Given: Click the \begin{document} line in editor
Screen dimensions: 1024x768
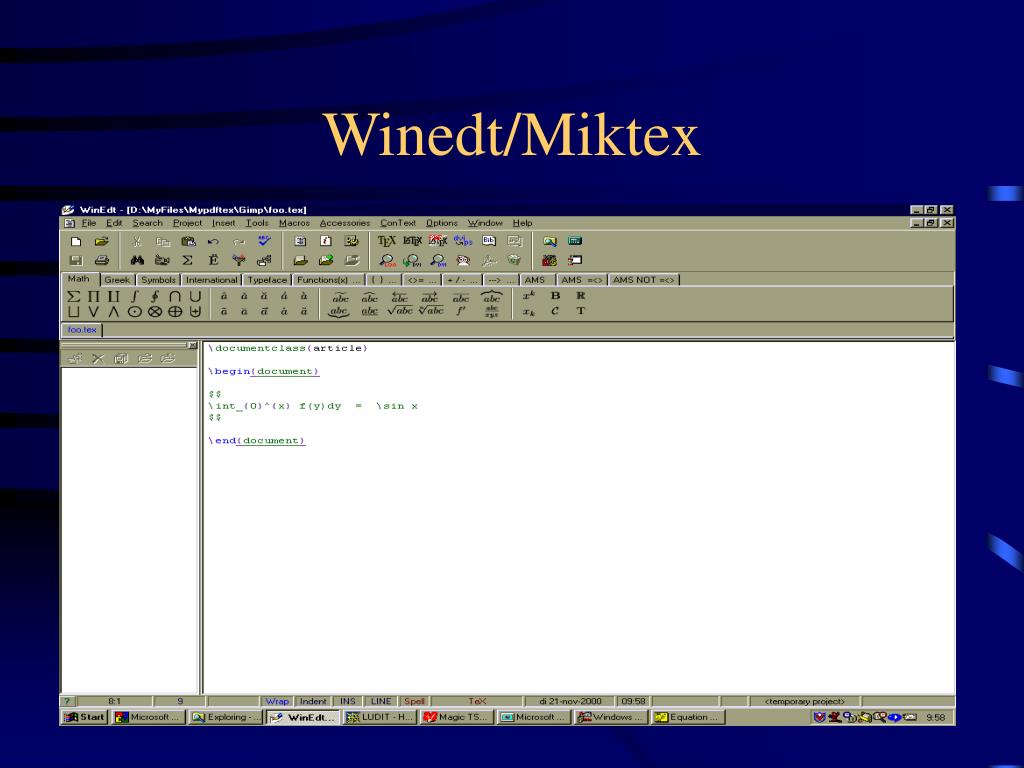Looking at the screenshot, I should coord(264,372).
